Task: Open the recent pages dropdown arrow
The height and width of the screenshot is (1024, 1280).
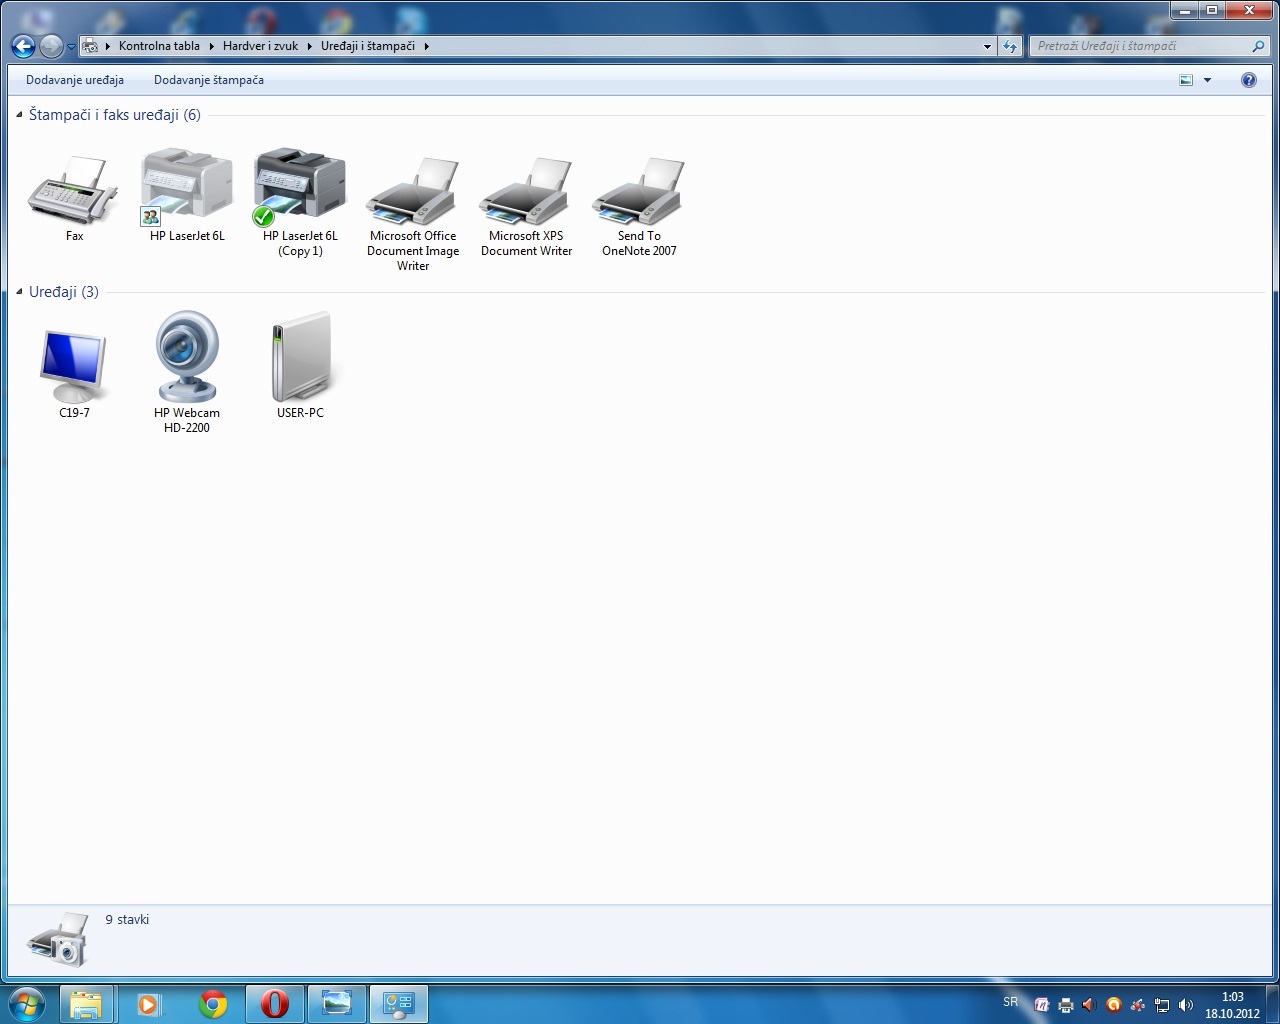Action: point(71,47)
